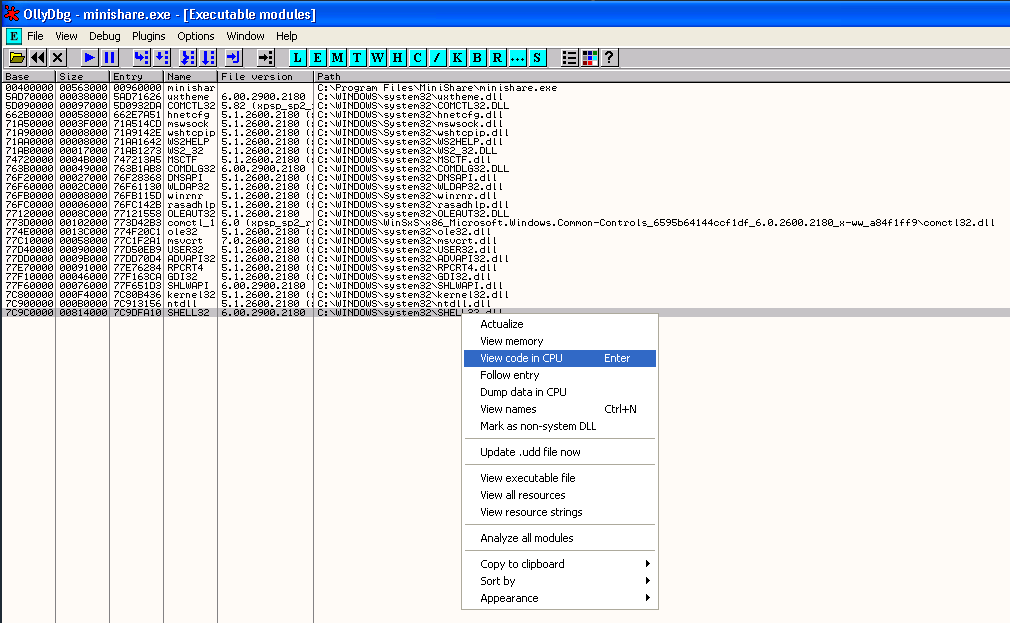
Task: Click the Step into icon
Action: tap(141, 58)
